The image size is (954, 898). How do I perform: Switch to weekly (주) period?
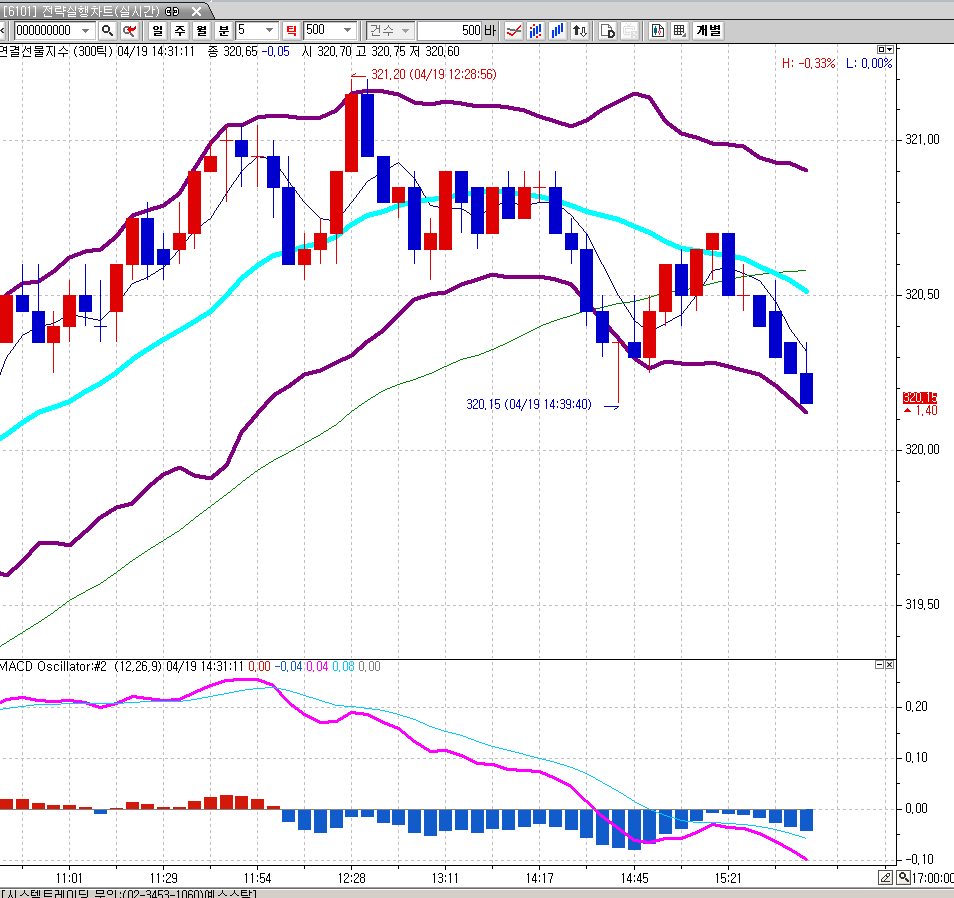179,30
